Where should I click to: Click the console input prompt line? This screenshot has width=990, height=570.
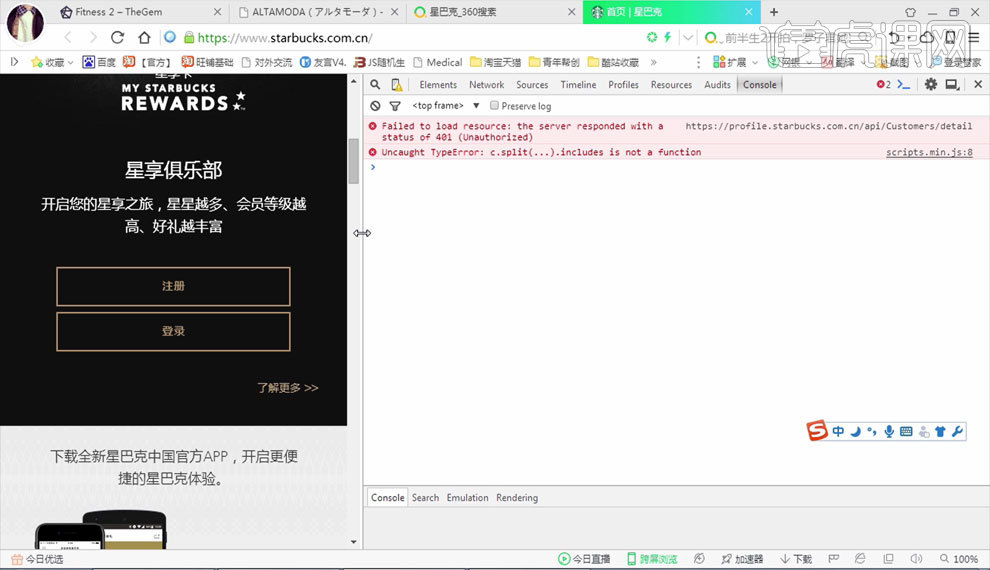pyautogui.click(x=676, y=167)
